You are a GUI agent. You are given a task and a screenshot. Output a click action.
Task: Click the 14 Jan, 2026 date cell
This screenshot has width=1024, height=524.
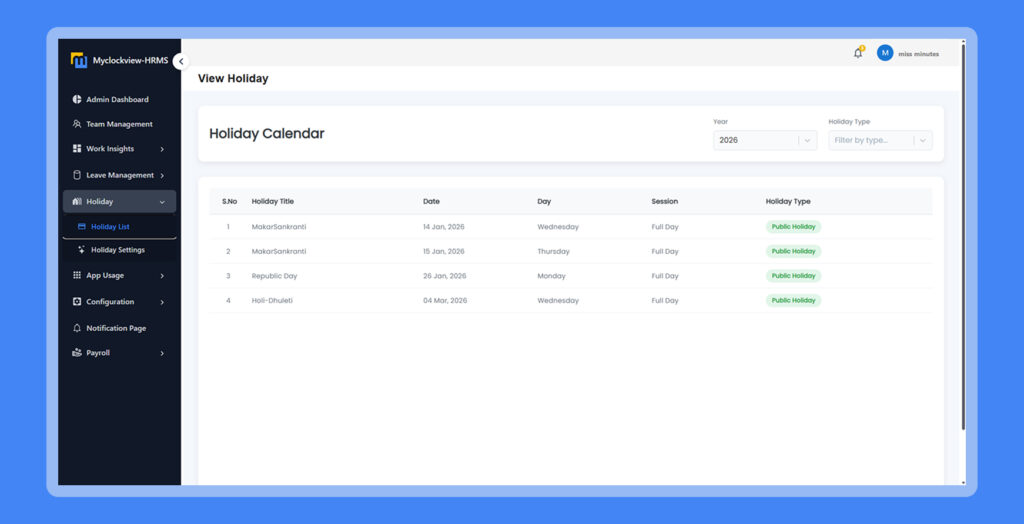pyautogui.click(x=443, y=227)
